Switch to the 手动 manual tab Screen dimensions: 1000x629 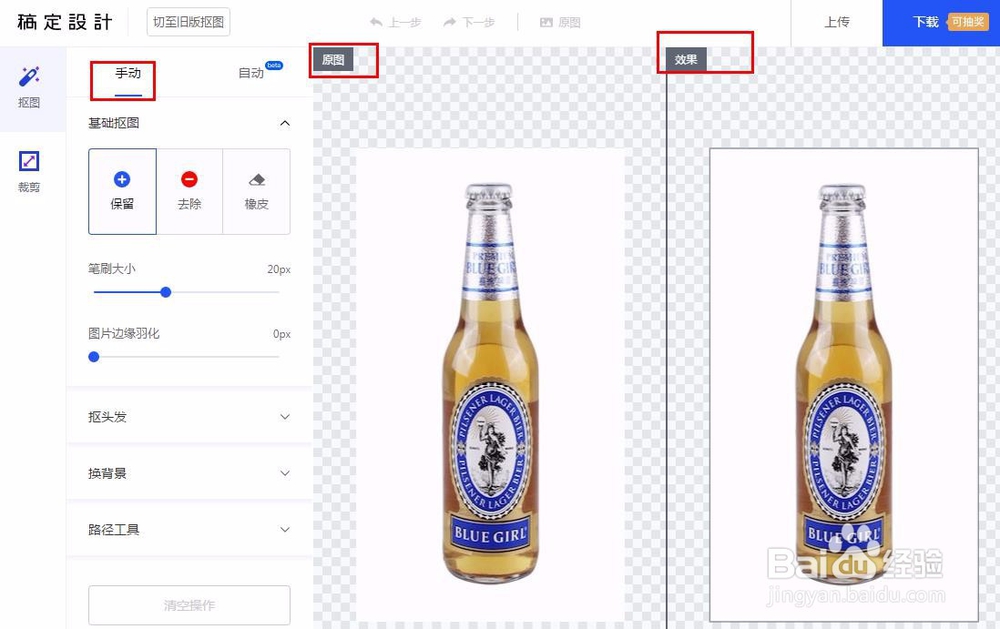(128, 73)
